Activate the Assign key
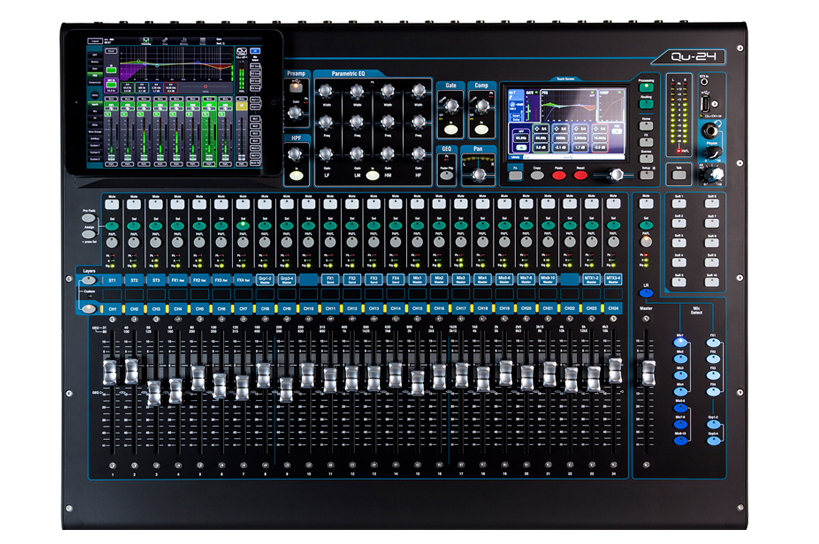 [88, 234]
